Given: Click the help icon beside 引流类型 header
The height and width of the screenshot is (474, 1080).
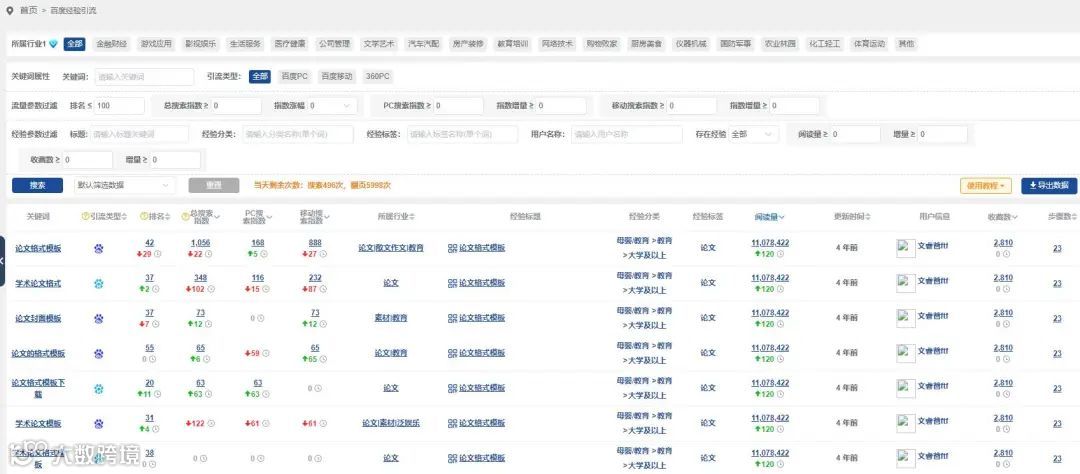Looking at the screenshot, I should (85, 216).
